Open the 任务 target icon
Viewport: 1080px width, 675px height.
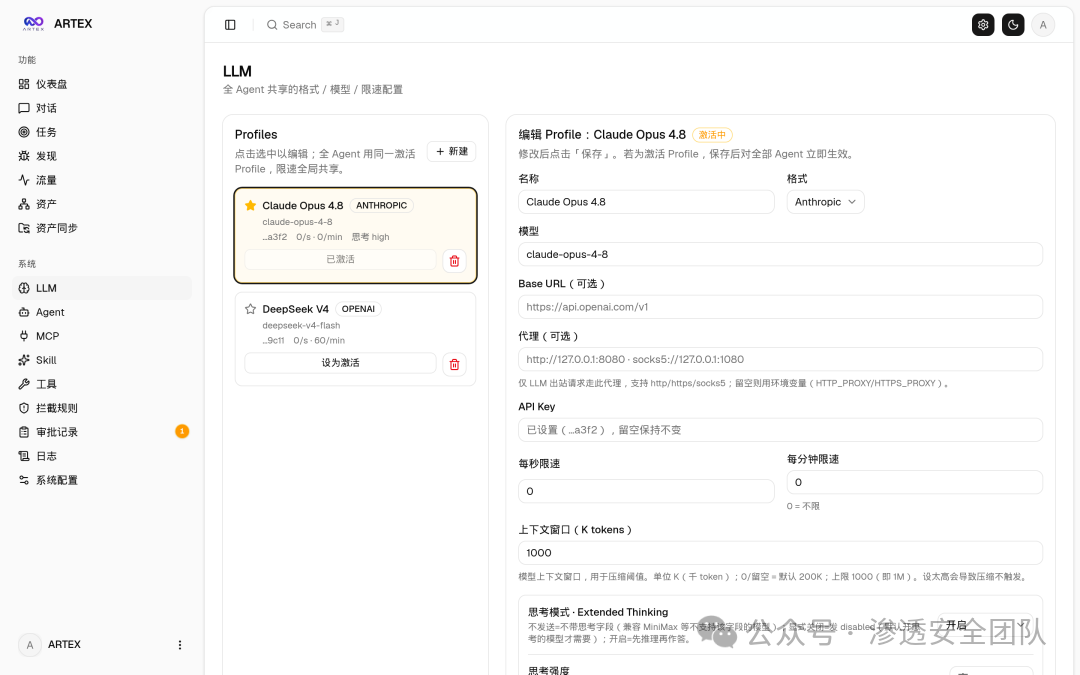[x=24, y=132]
